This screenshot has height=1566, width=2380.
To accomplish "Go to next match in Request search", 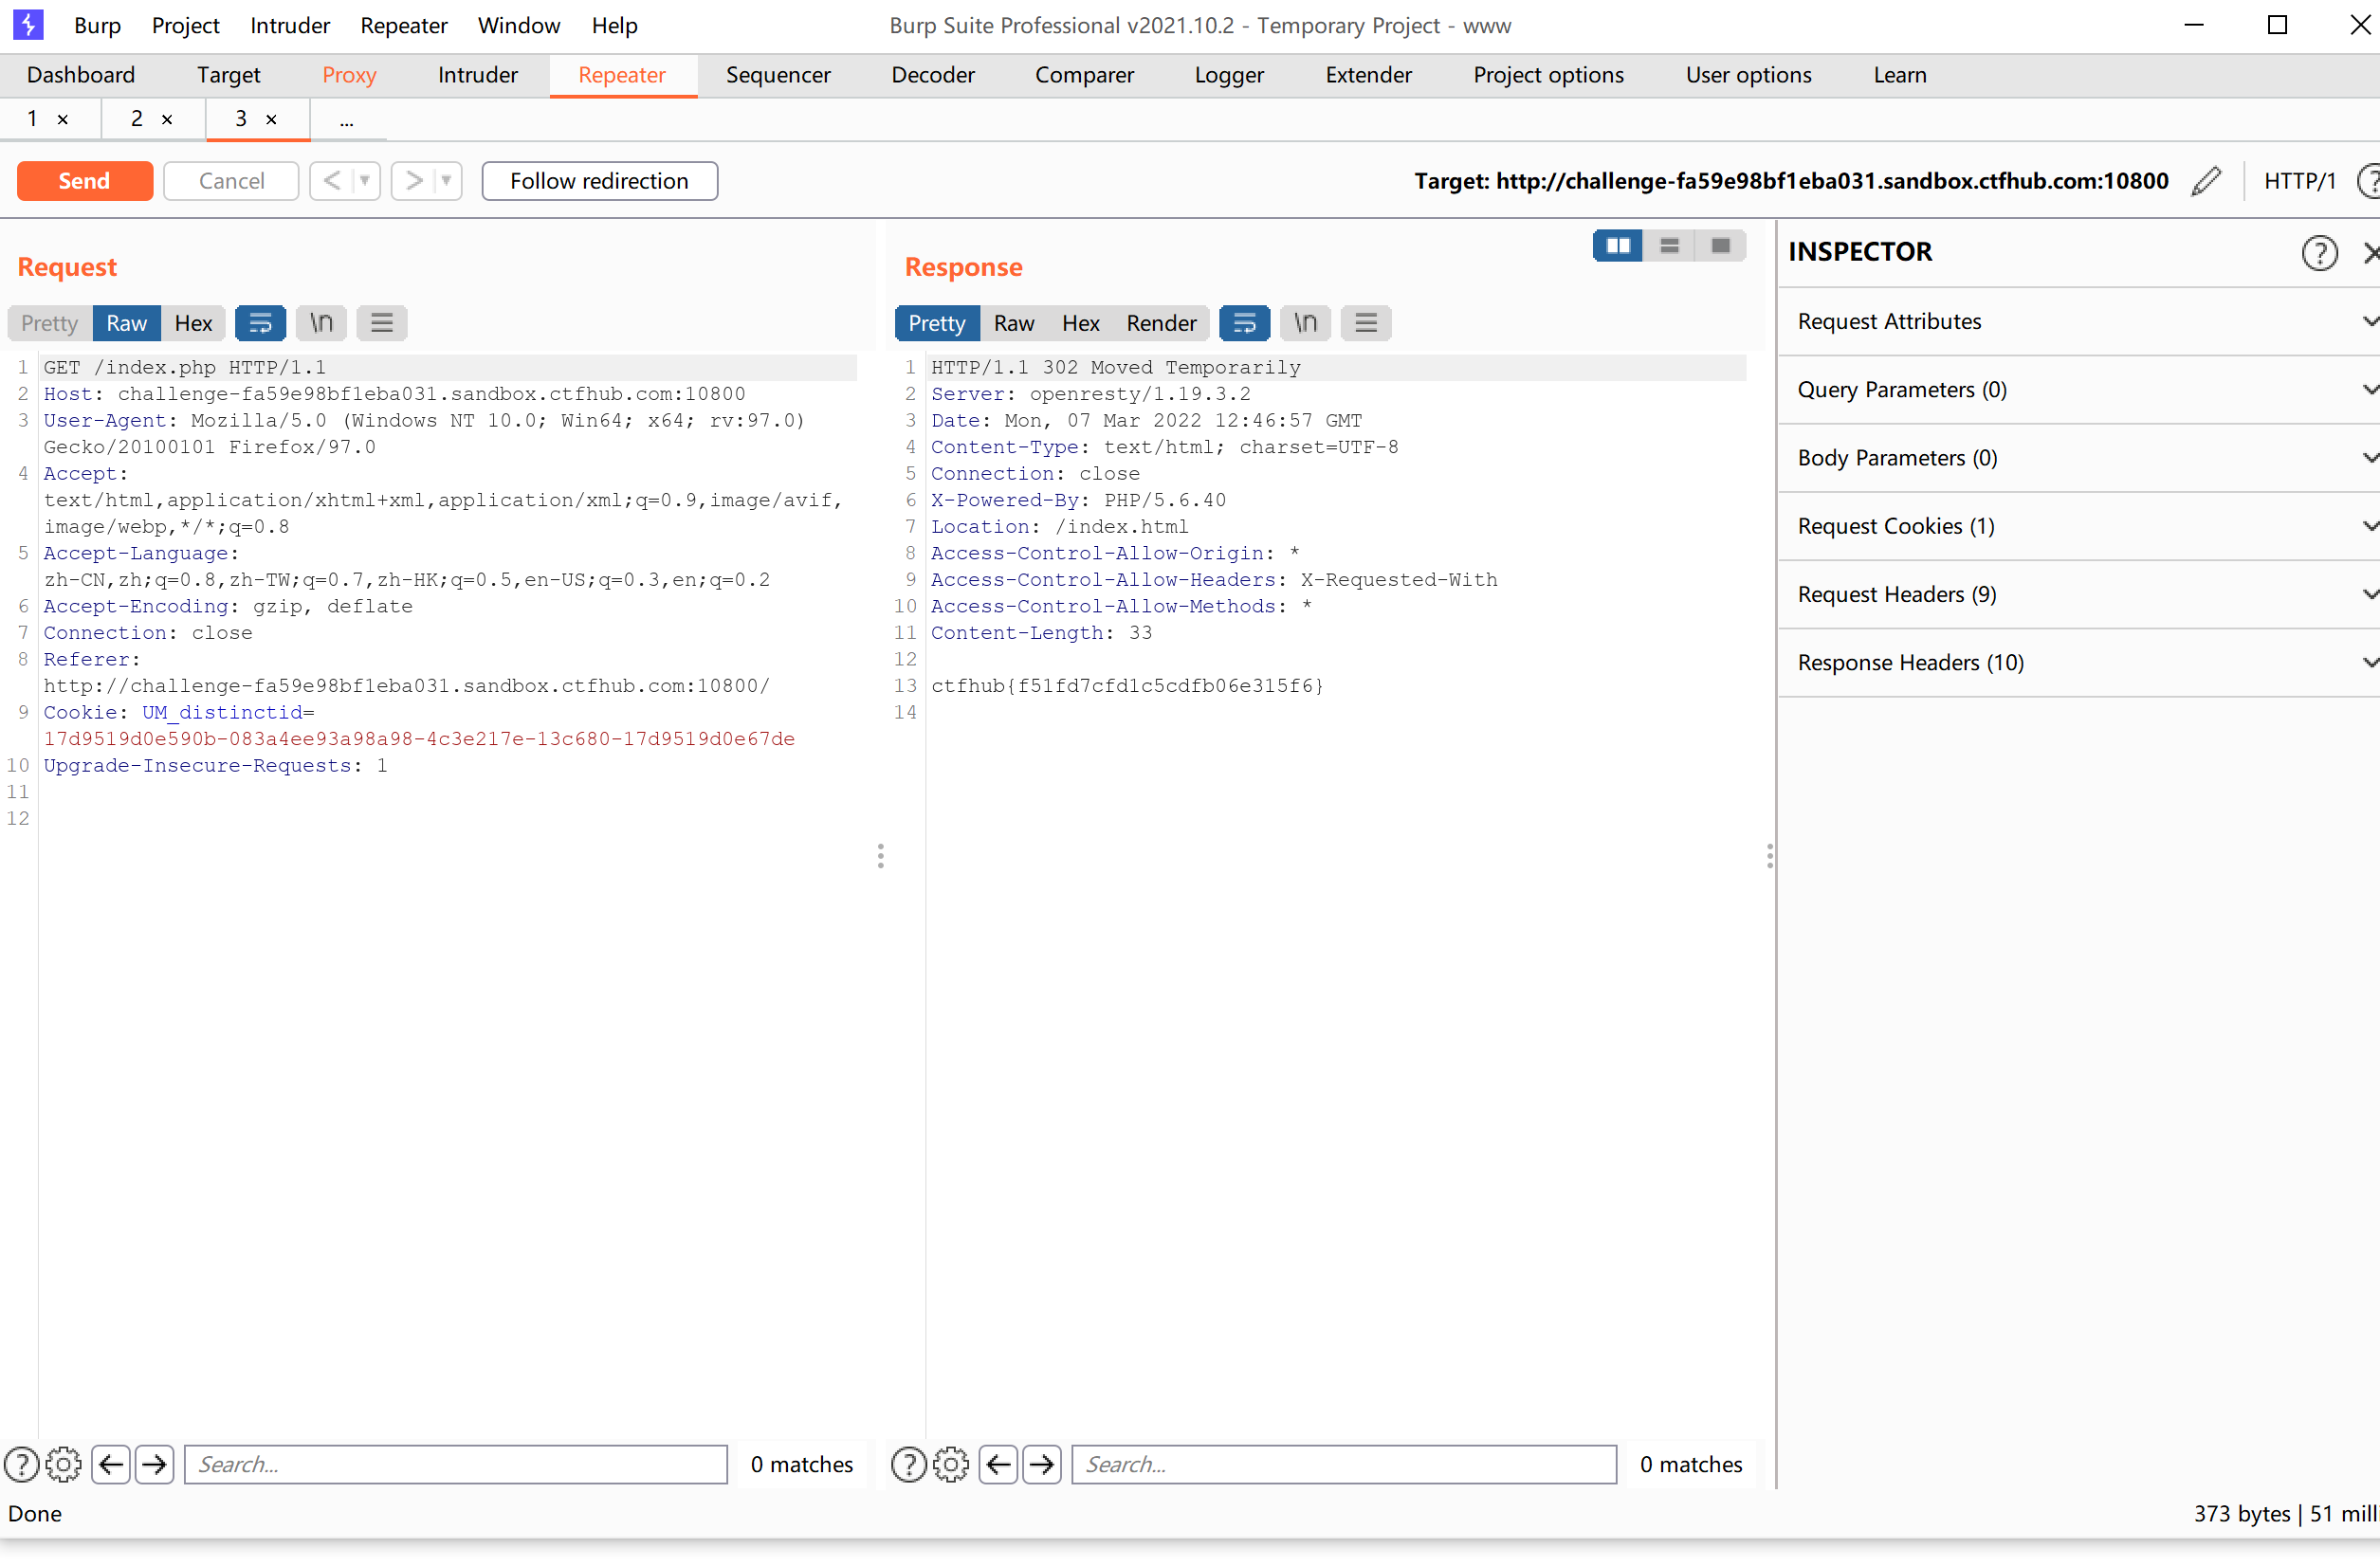I will (x=155, y=1465).
